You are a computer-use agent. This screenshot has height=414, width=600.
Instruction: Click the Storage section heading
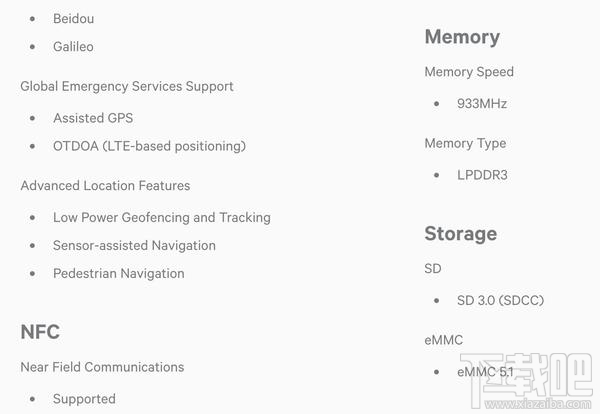point(460,234)
